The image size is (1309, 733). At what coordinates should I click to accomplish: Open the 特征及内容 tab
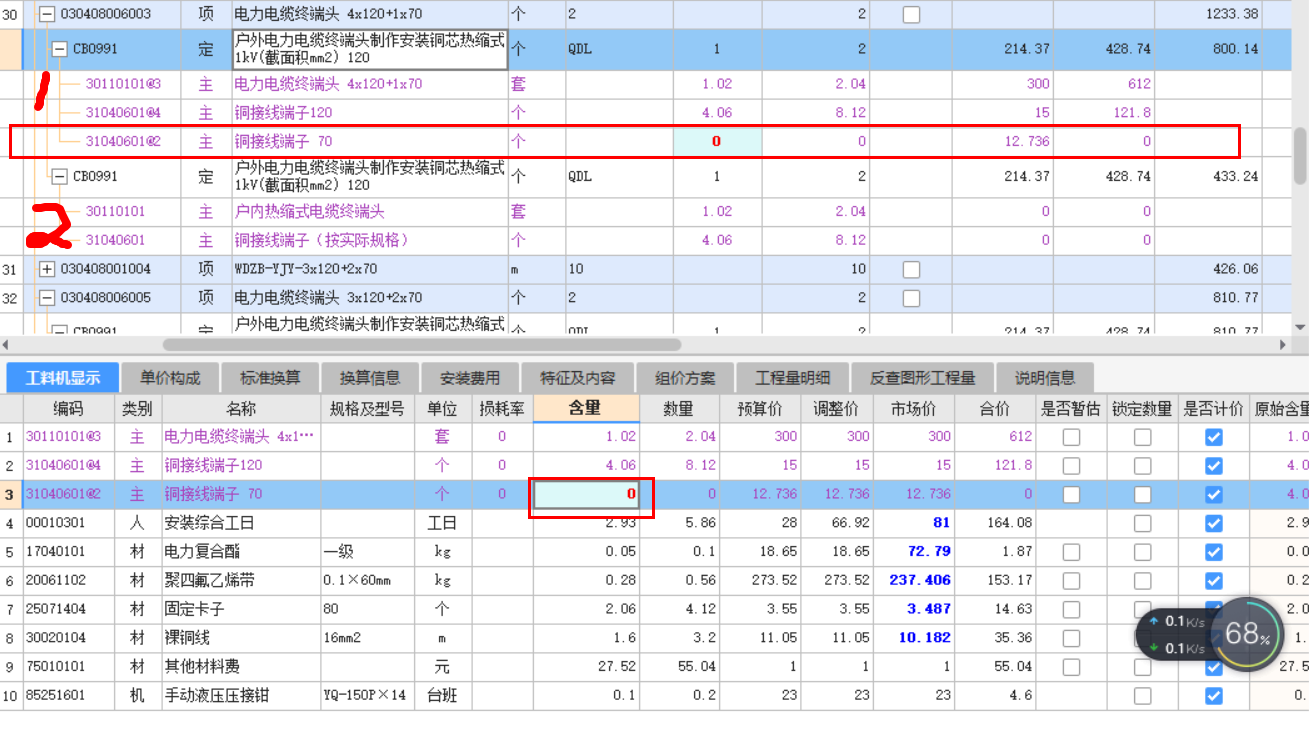coord(578,378)
